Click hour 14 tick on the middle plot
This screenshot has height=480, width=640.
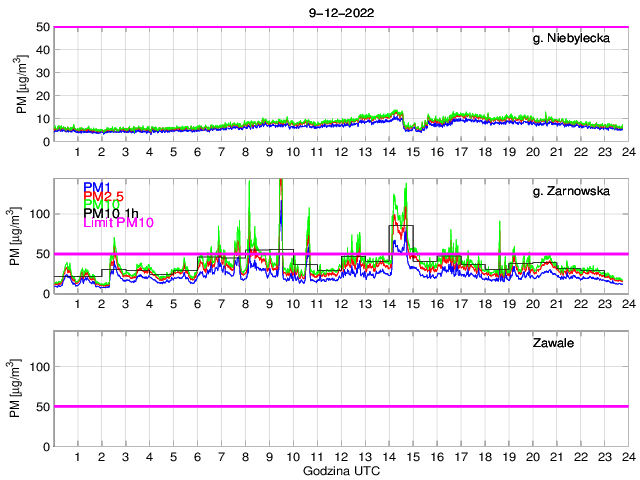[389, 304]
